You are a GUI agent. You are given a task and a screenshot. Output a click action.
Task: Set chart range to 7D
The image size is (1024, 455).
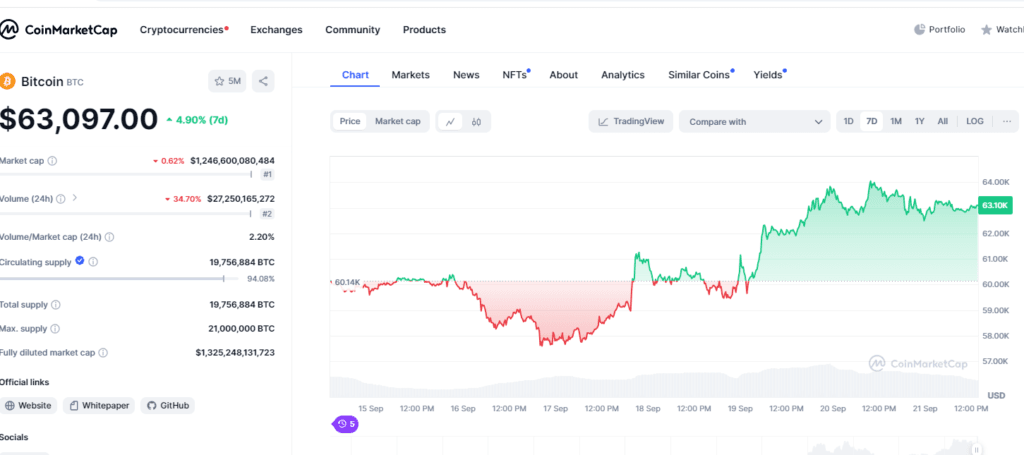(x=871, y=121)
